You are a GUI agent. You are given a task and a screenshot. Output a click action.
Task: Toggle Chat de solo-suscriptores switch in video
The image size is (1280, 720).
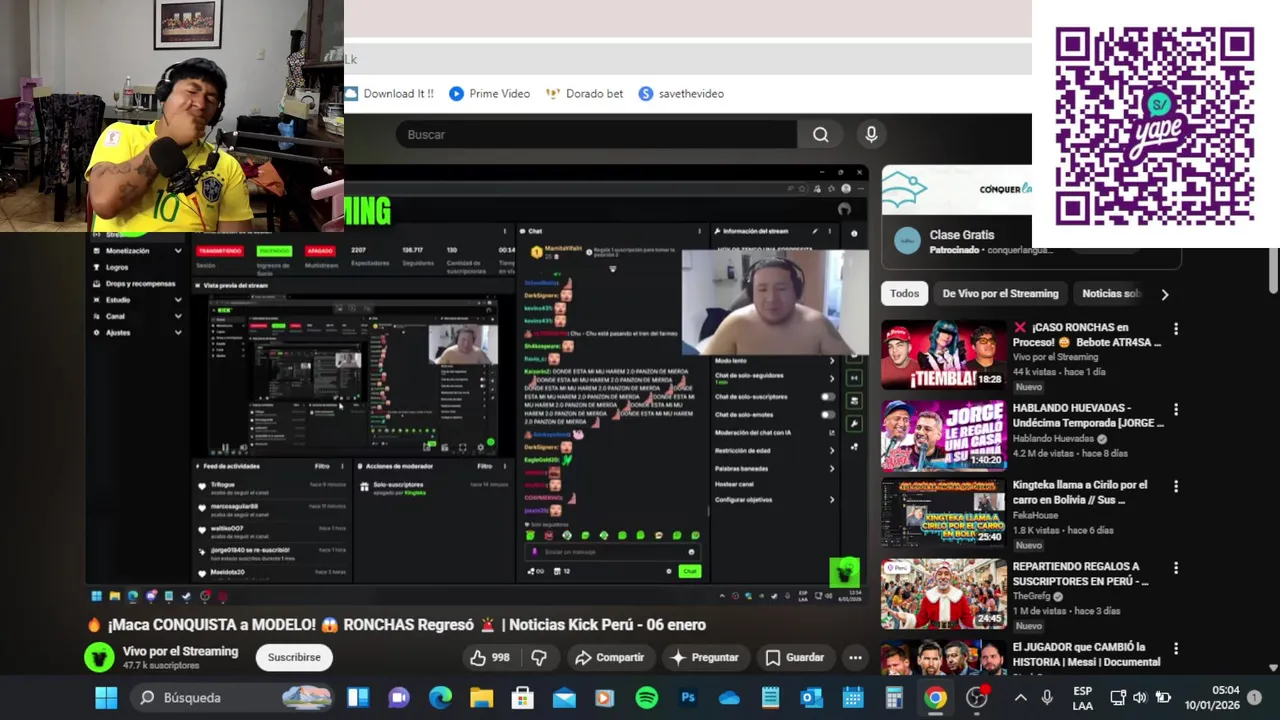click(827, 397)
